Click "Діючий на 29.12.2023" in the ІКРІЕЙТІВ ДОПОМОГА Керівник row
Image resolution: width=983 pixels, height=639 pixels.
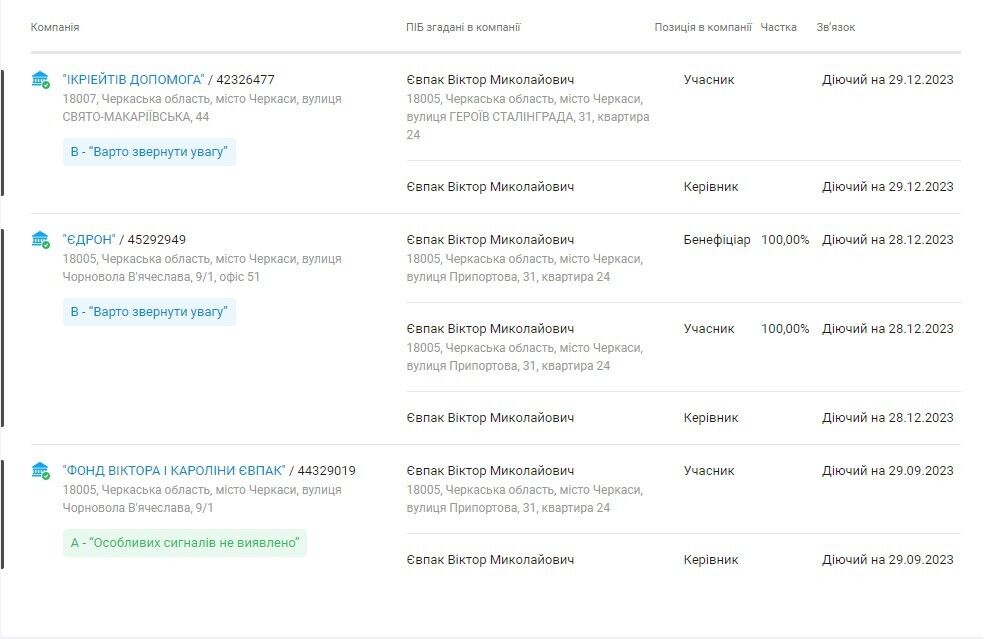tap(888, 186)
